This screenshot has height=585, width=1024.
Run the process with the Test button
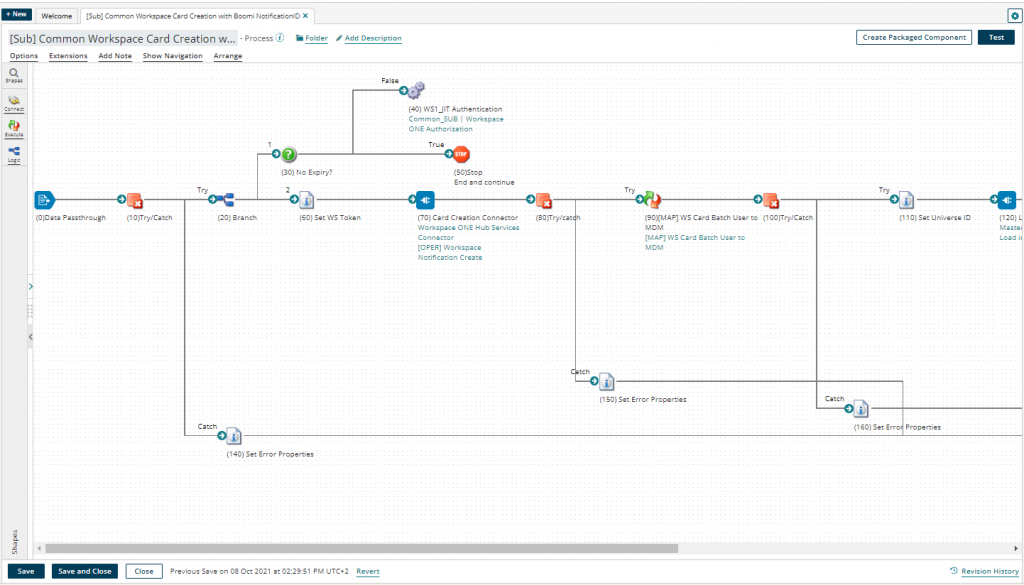point(996,38)
